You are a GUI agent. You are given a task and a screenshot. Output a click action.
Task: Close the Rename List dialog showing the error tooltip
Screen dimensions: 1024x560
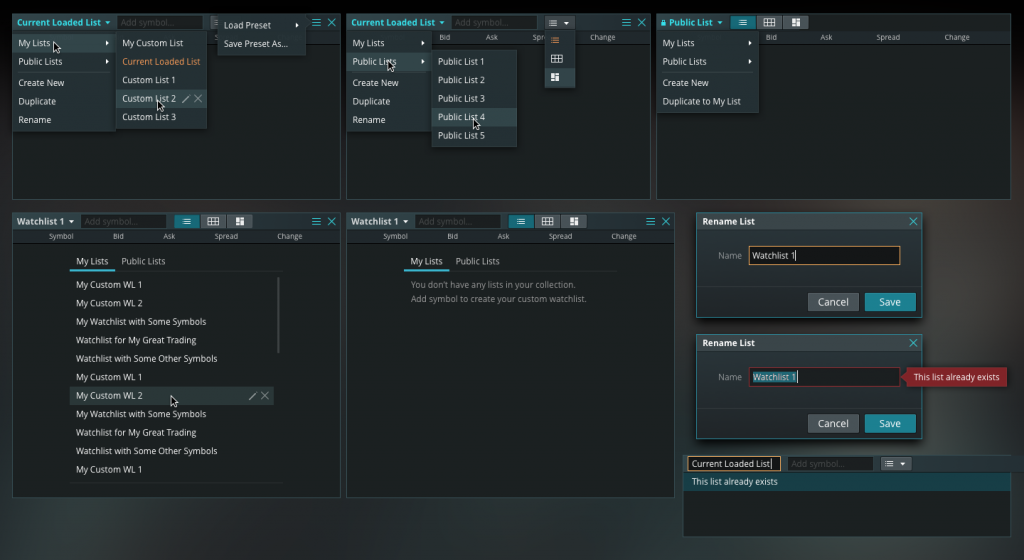coord(913,343)
